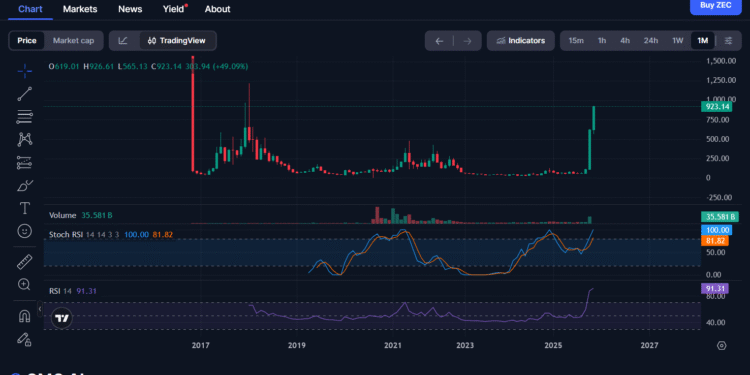Image resolution: width=750 pixels, height=375 pixels.
Task: Click the 2021 time axis label
Action: 392,345
